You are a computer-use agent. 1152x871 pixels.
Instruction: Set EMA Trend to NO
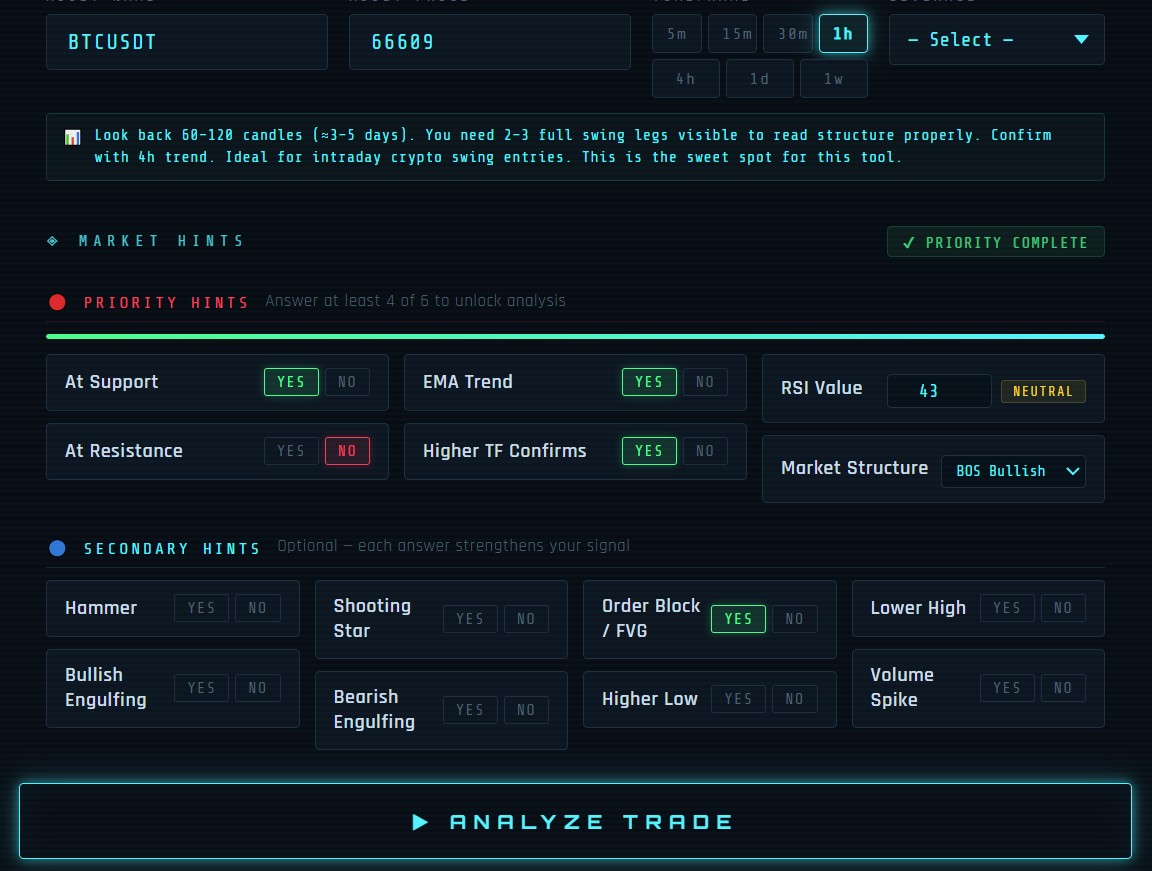(x=705, y=382)
